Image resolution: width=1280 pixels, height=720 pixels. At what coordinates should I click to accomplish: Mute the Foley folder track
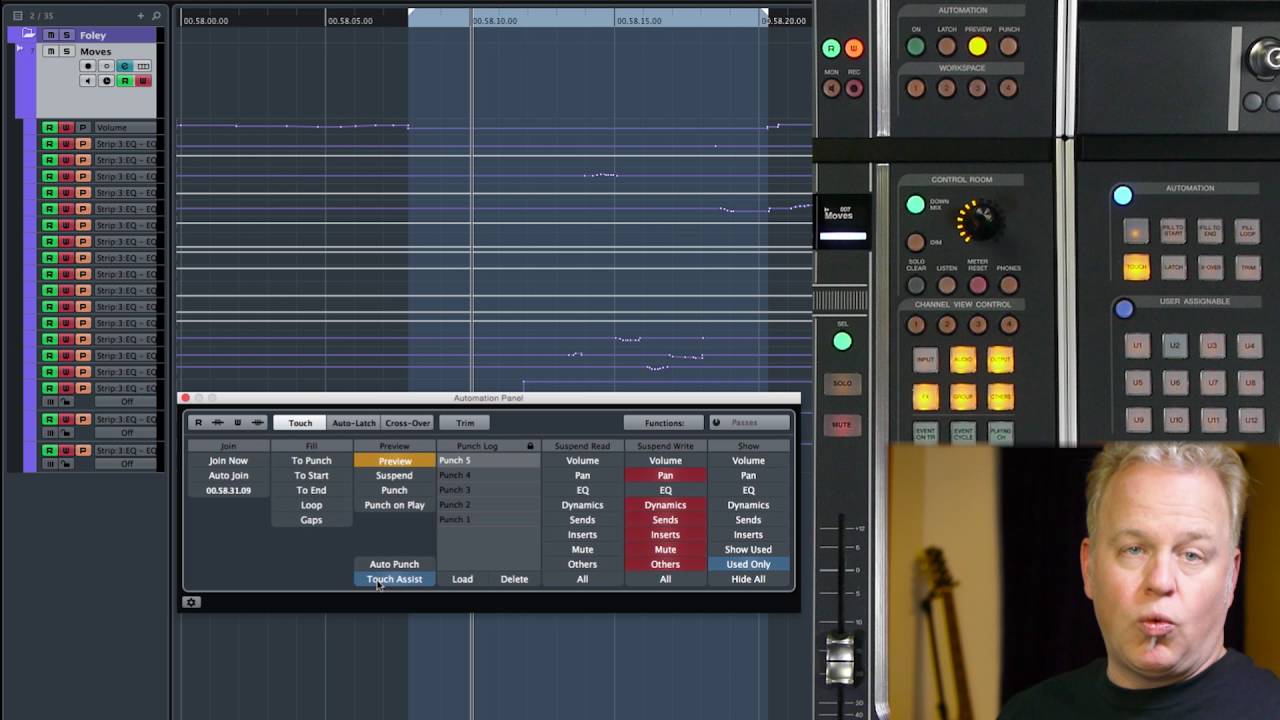coord(50,35)
